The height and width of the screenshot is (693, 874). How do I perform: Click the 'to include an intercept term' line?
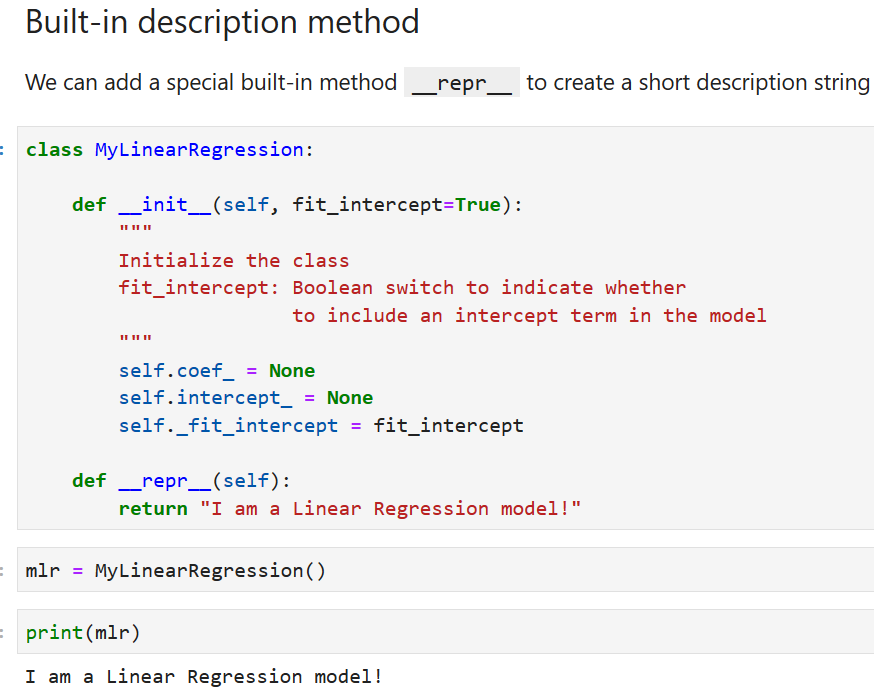coord(529,316)
